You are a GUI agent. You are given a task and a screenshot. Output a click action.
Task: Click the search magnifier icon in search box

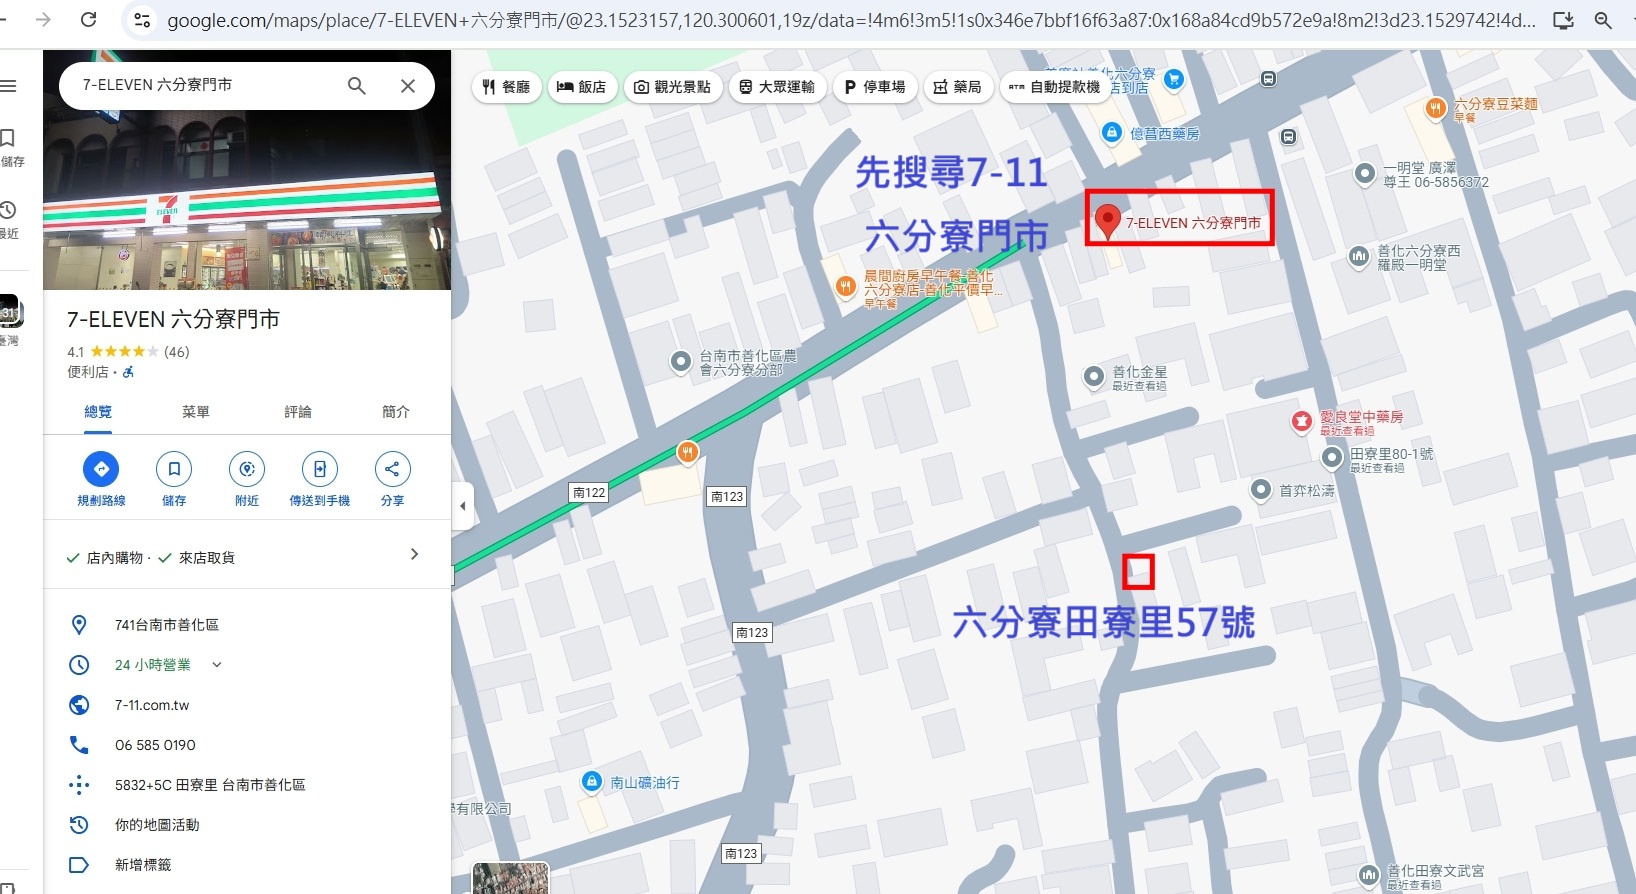pyautogui.click(x=356, y=86)
